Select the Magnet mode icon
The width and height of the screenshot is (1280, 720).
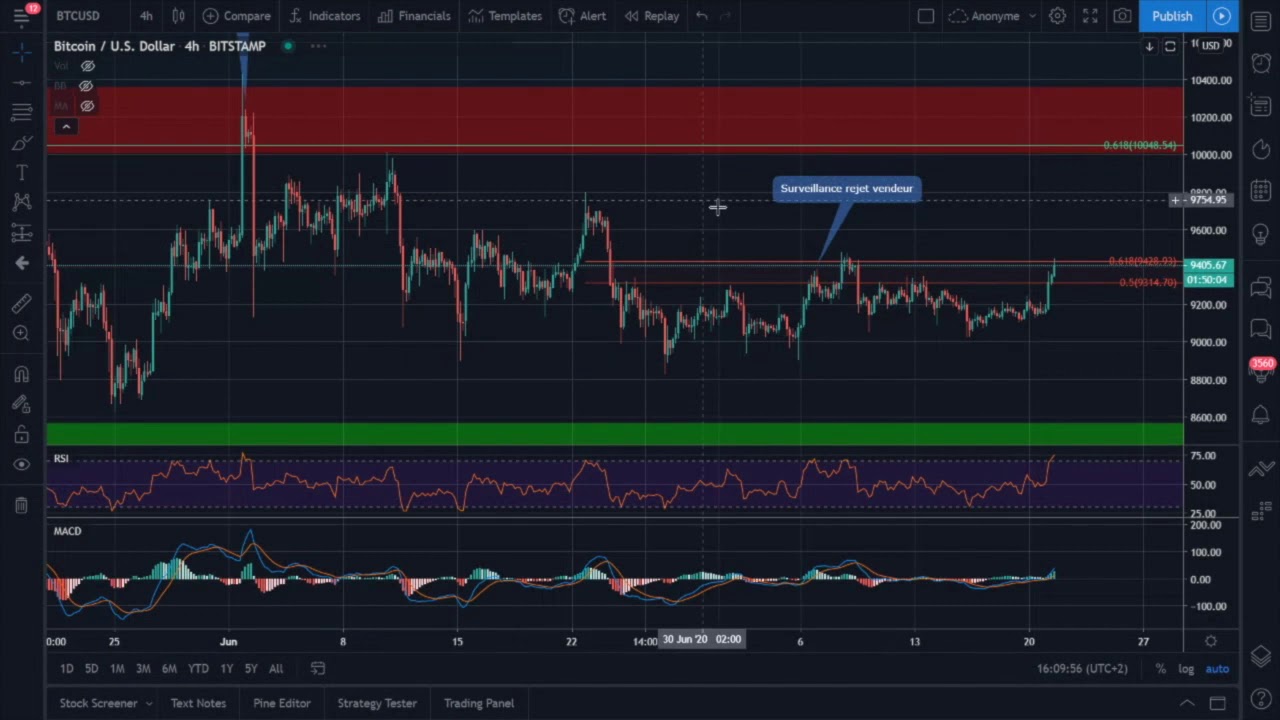tap(22, 373)
